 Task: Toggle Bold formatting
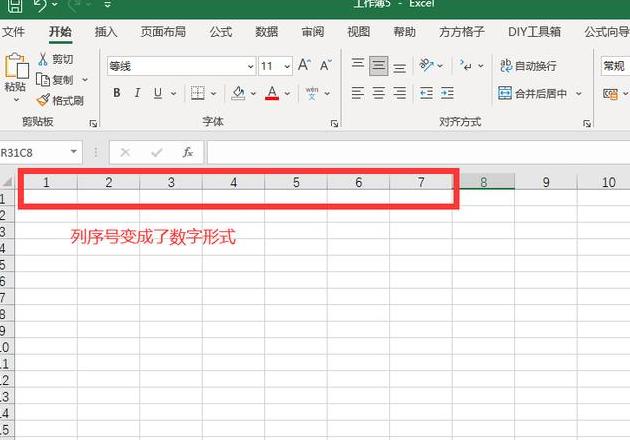117,93
